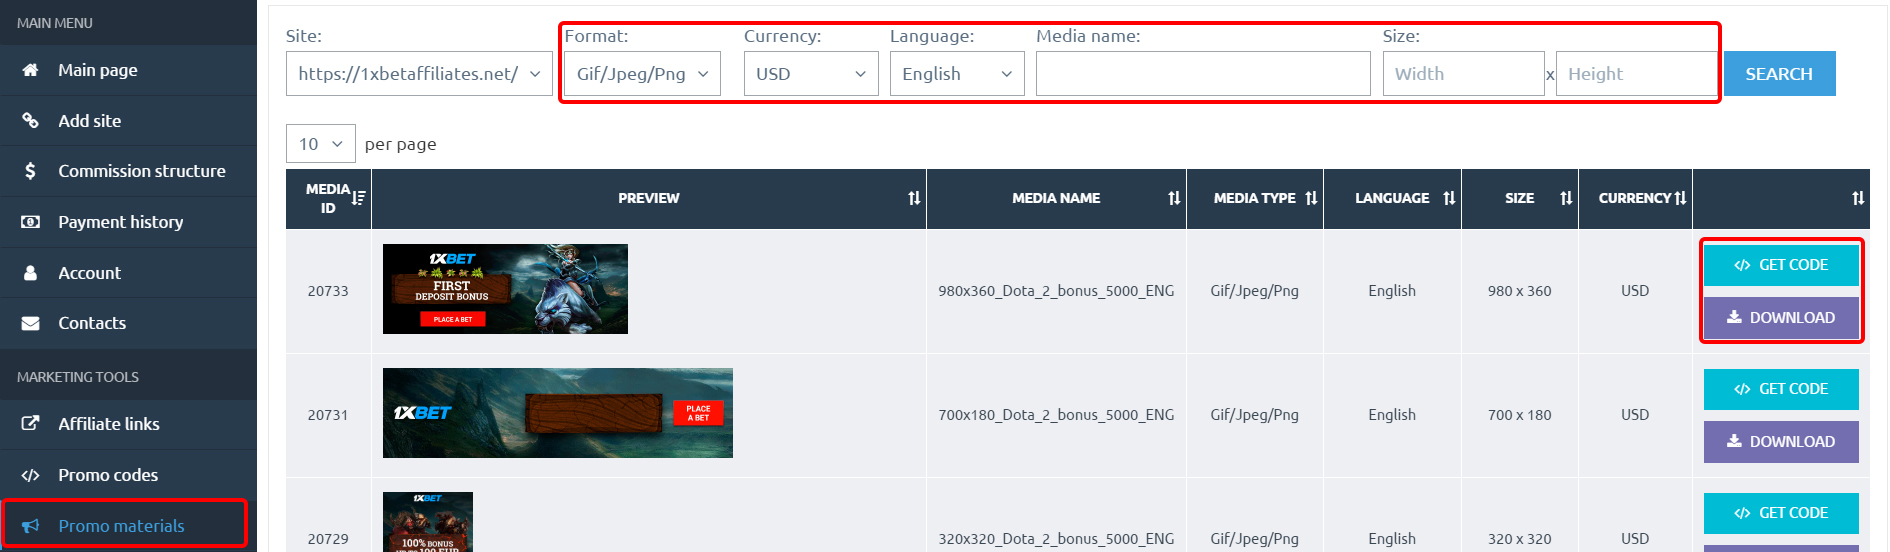1890x552 pixels.
Task: Click media ID 20733 cell
Action: tap(328, 291)
